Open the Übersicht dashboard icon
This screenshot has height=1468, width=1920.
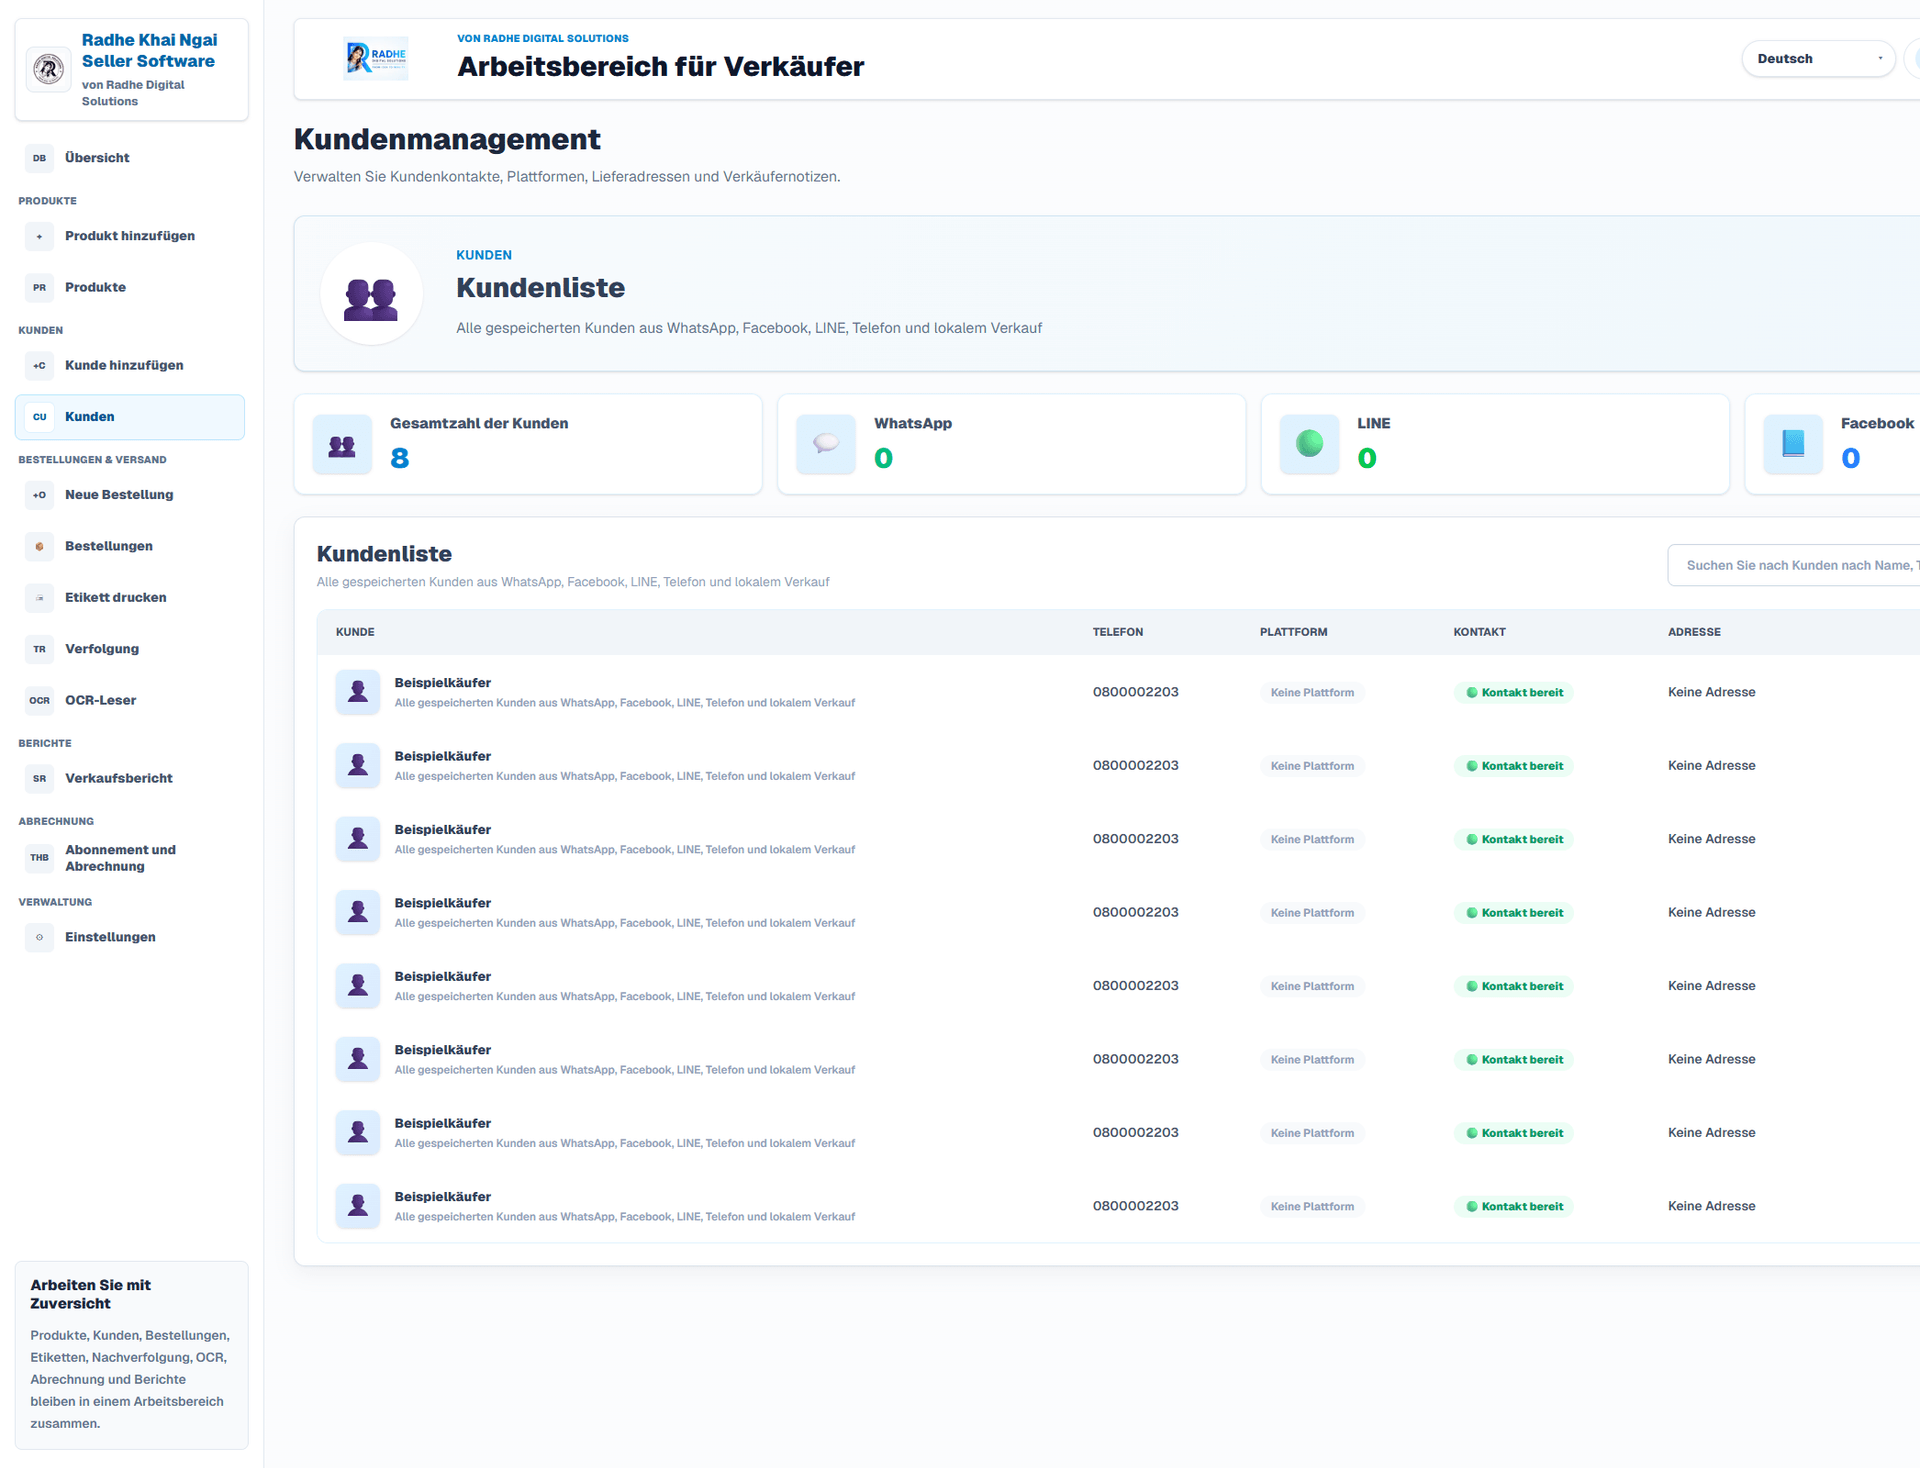[x=39, y=158]
